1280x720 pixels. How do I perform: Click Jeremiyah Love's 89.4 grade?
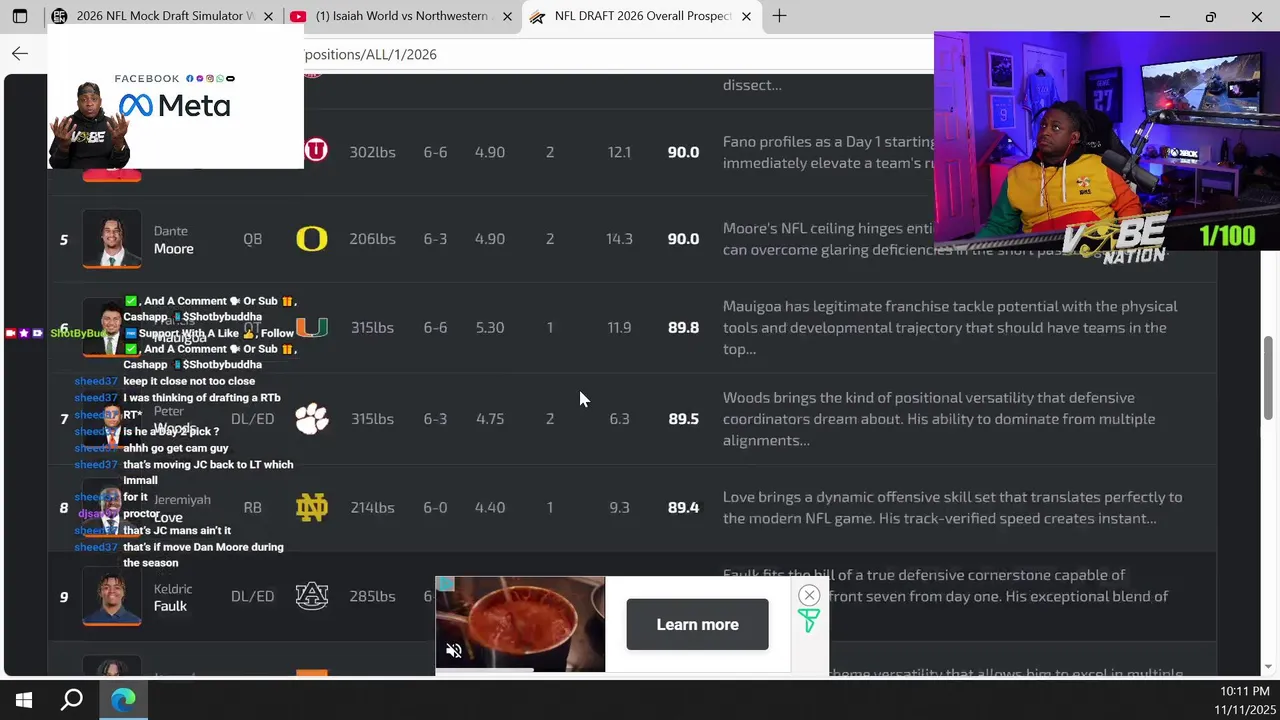(684, 507)
